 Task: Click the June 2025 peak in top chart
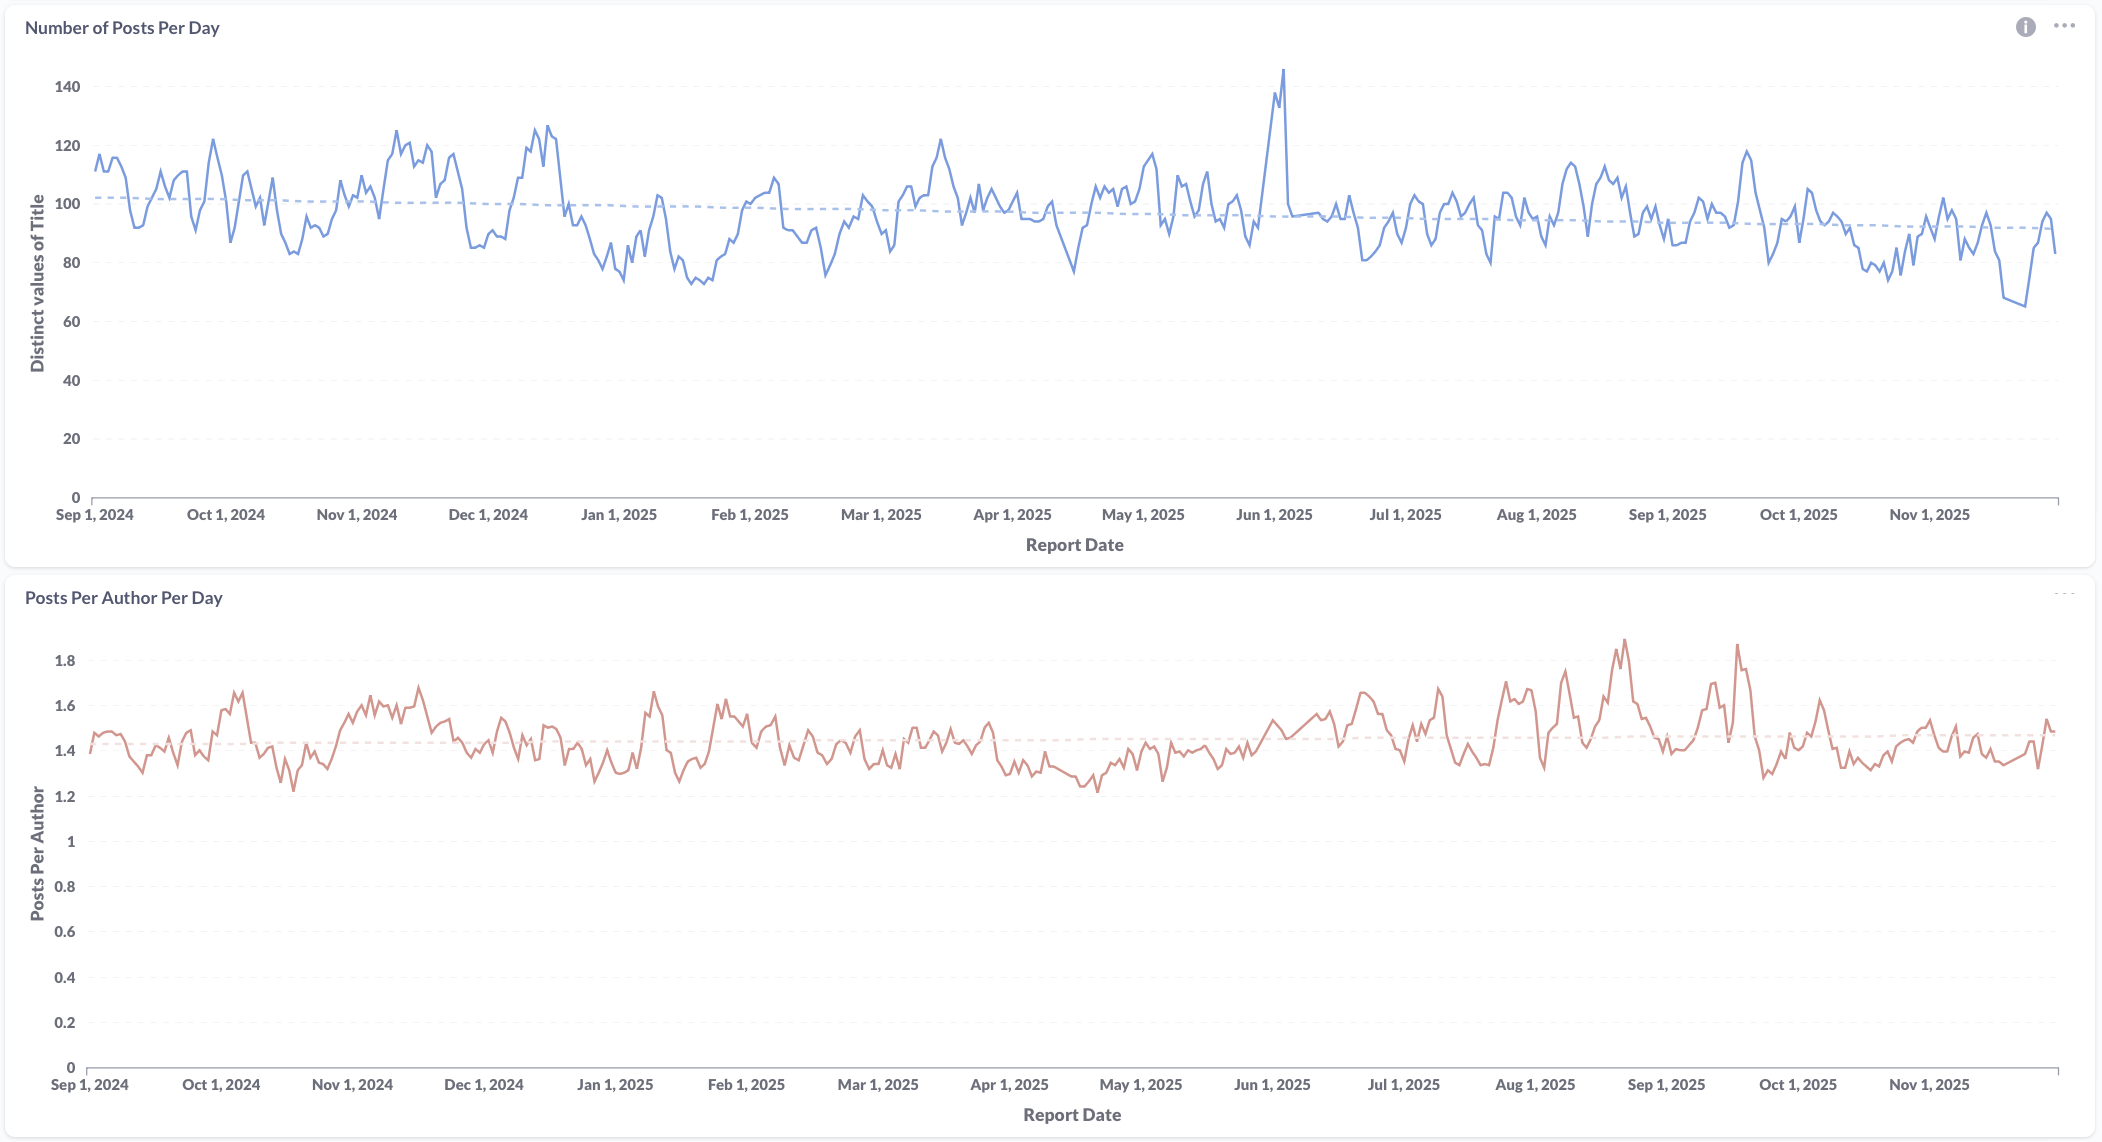pos(1283,71)
